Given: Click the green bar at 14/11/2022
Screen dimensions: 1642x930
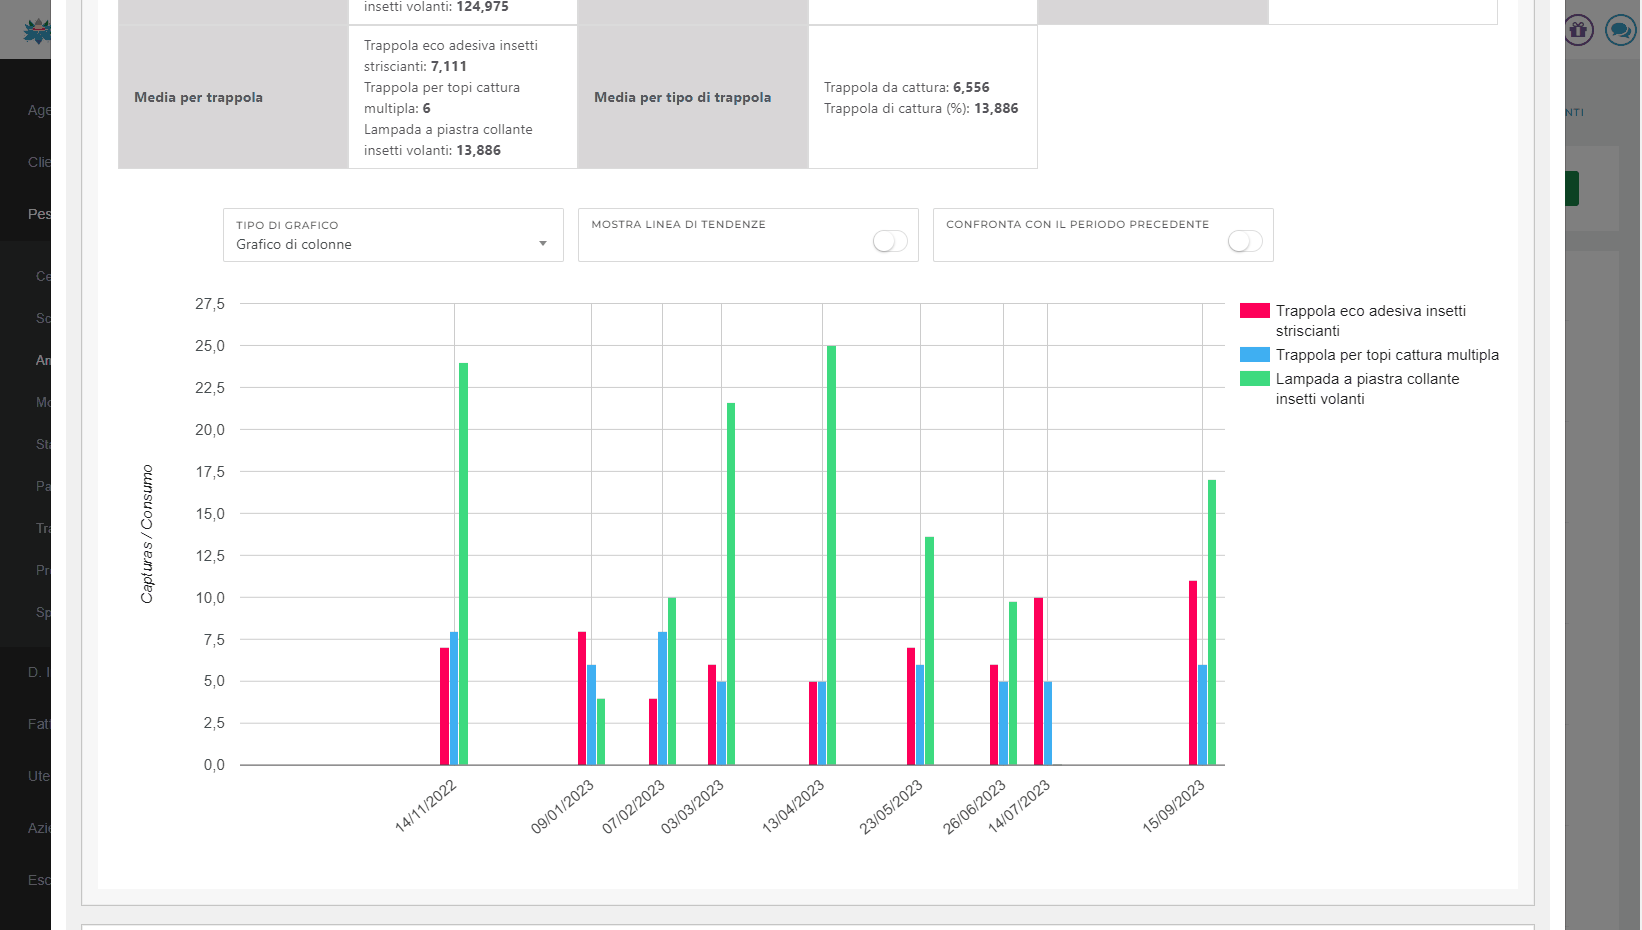Looking at the screenshot, I should [x=463, y=564].
